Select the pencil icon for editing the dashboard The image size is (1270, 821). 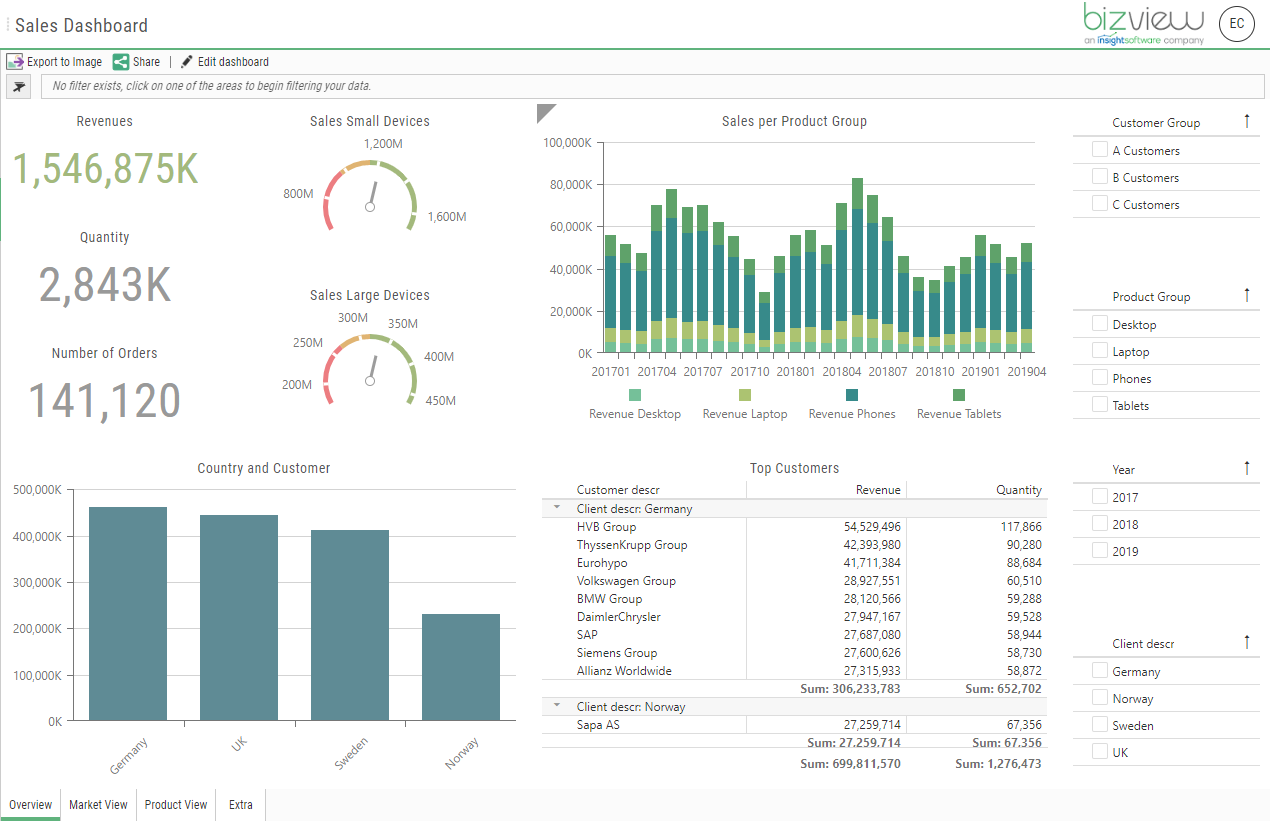(x=186, y=61)
